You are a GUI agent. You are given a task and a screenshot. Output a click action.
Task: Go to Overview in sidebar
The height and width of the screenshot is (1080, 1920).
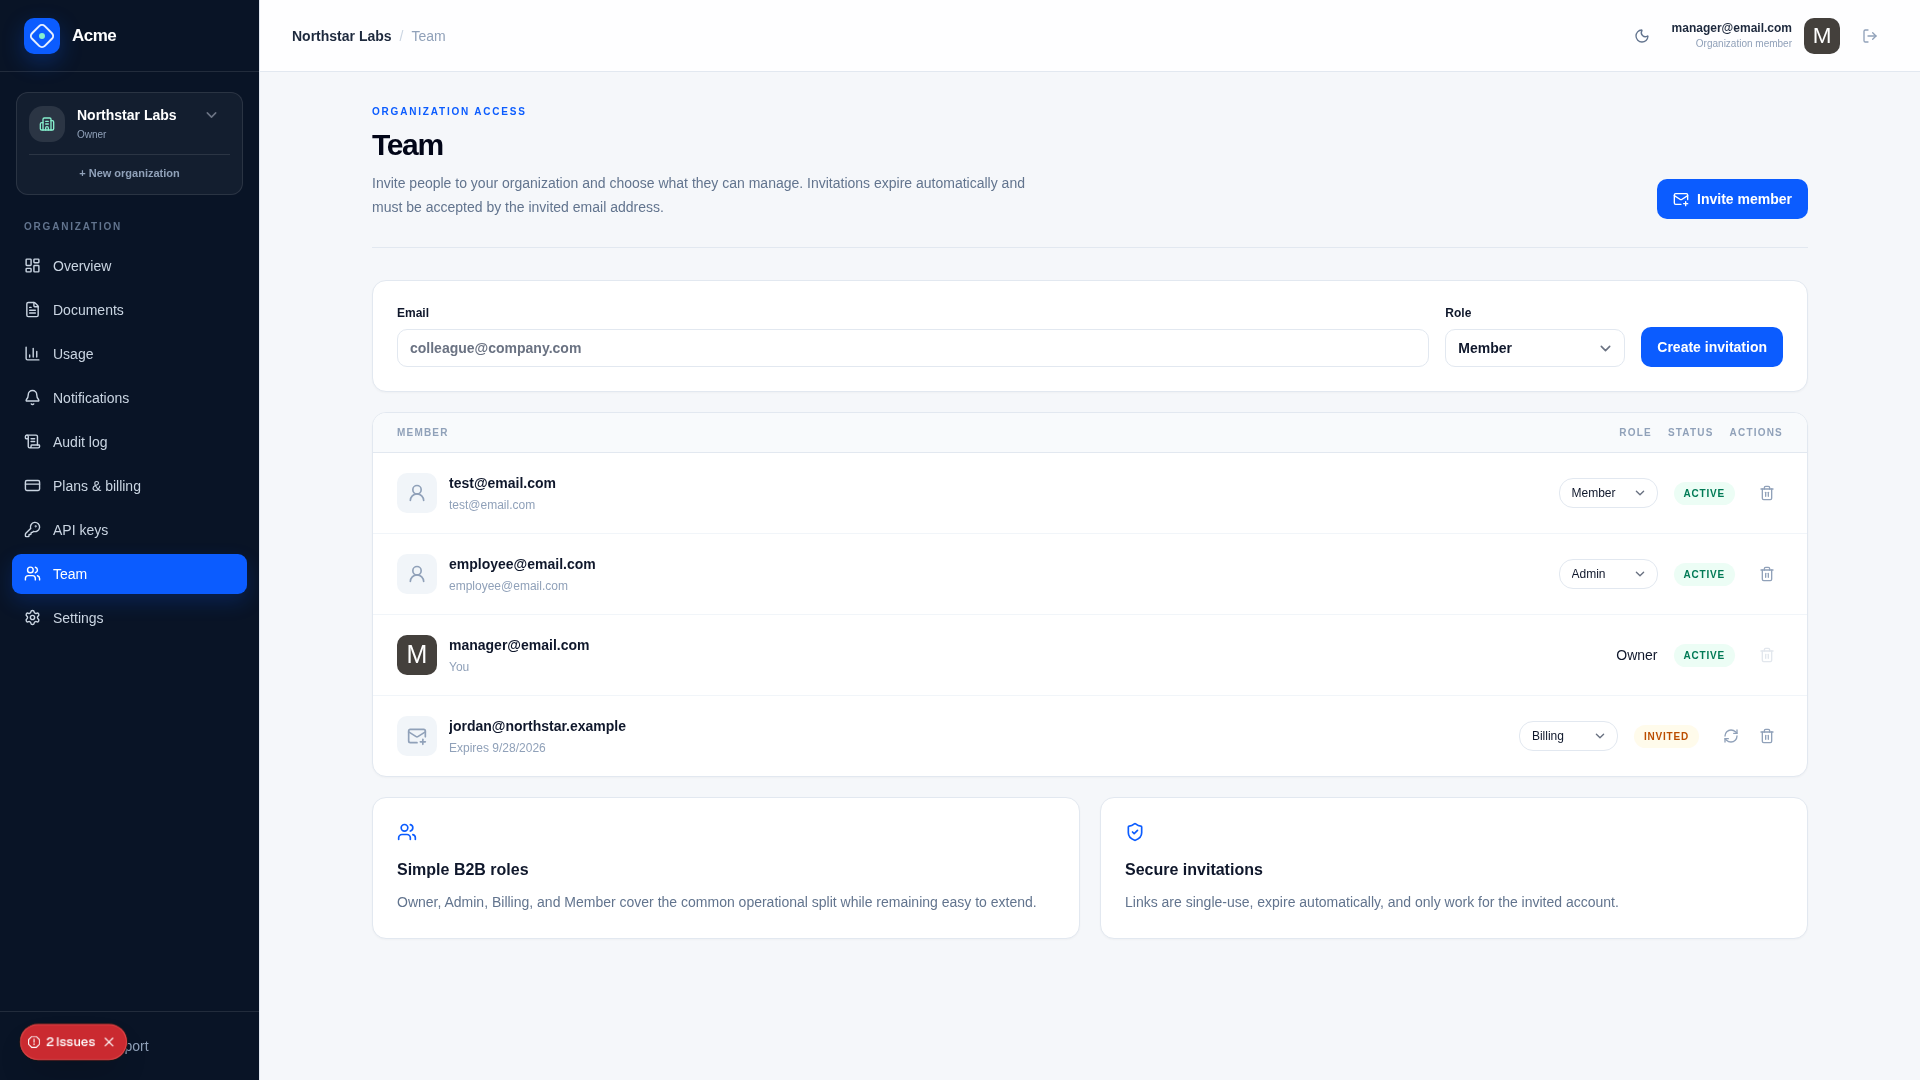pyautogui.click(x=129, y=266)
